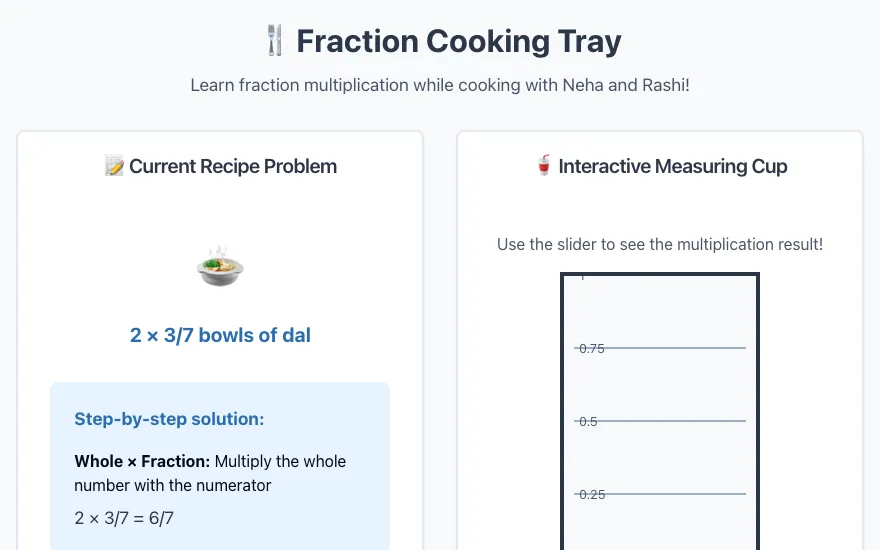
Task: Click the 0.25 mark on measuring cup
Action: (592, 494)
